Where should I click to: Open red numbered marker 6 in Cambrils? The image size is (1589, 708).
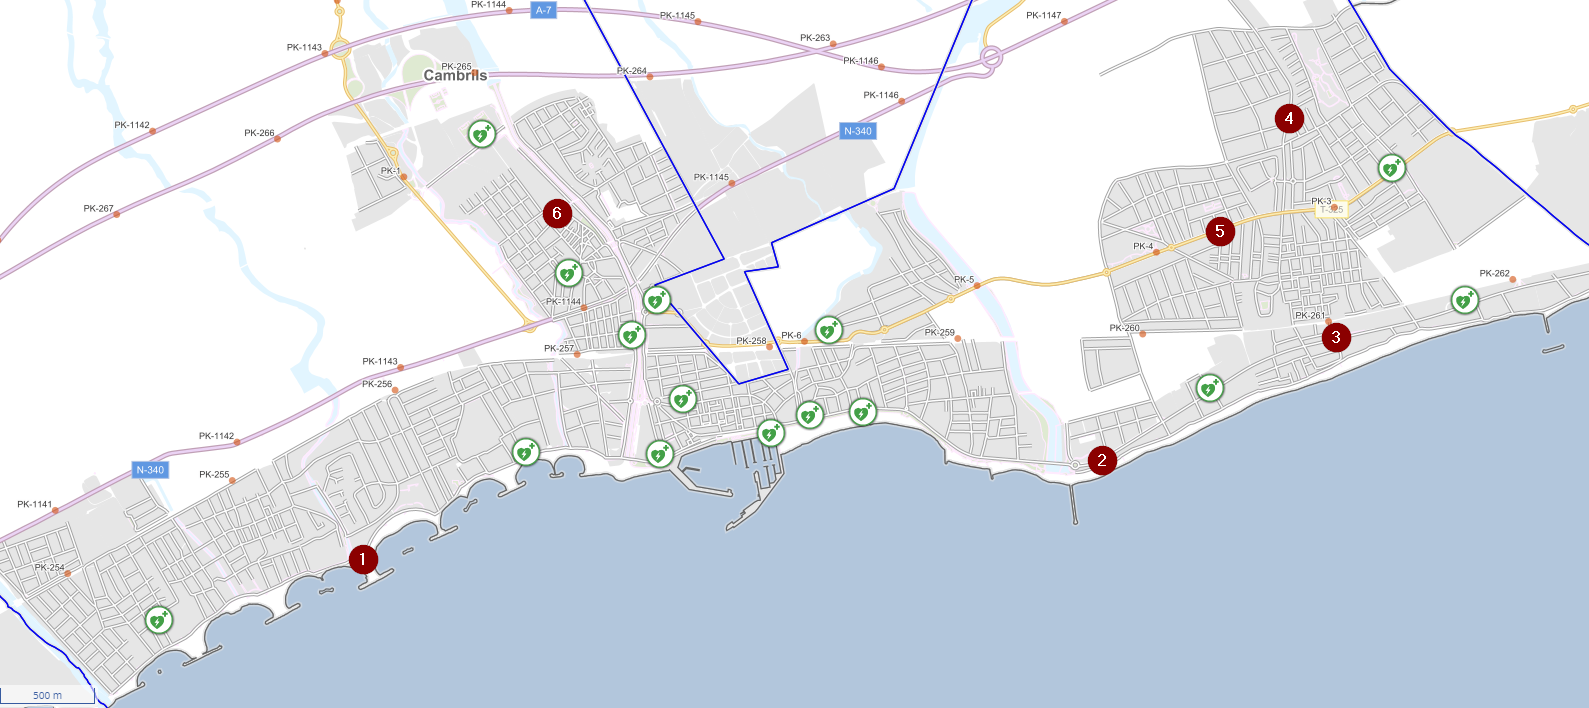[x=557, y=213]
